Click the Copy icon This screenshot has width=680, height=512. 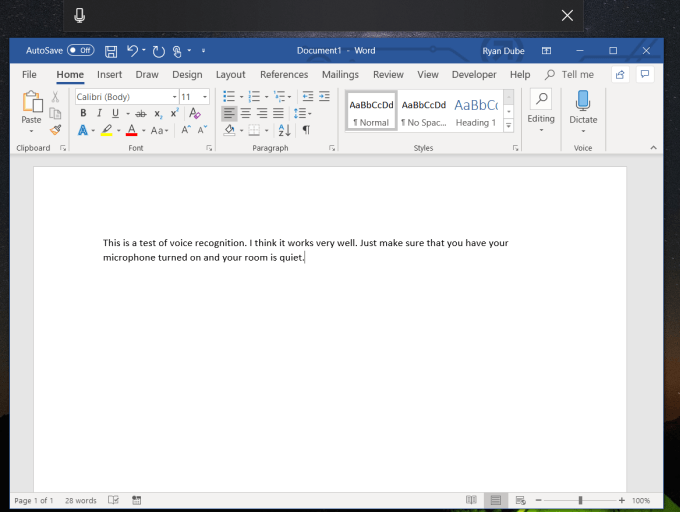pos(55,113)
